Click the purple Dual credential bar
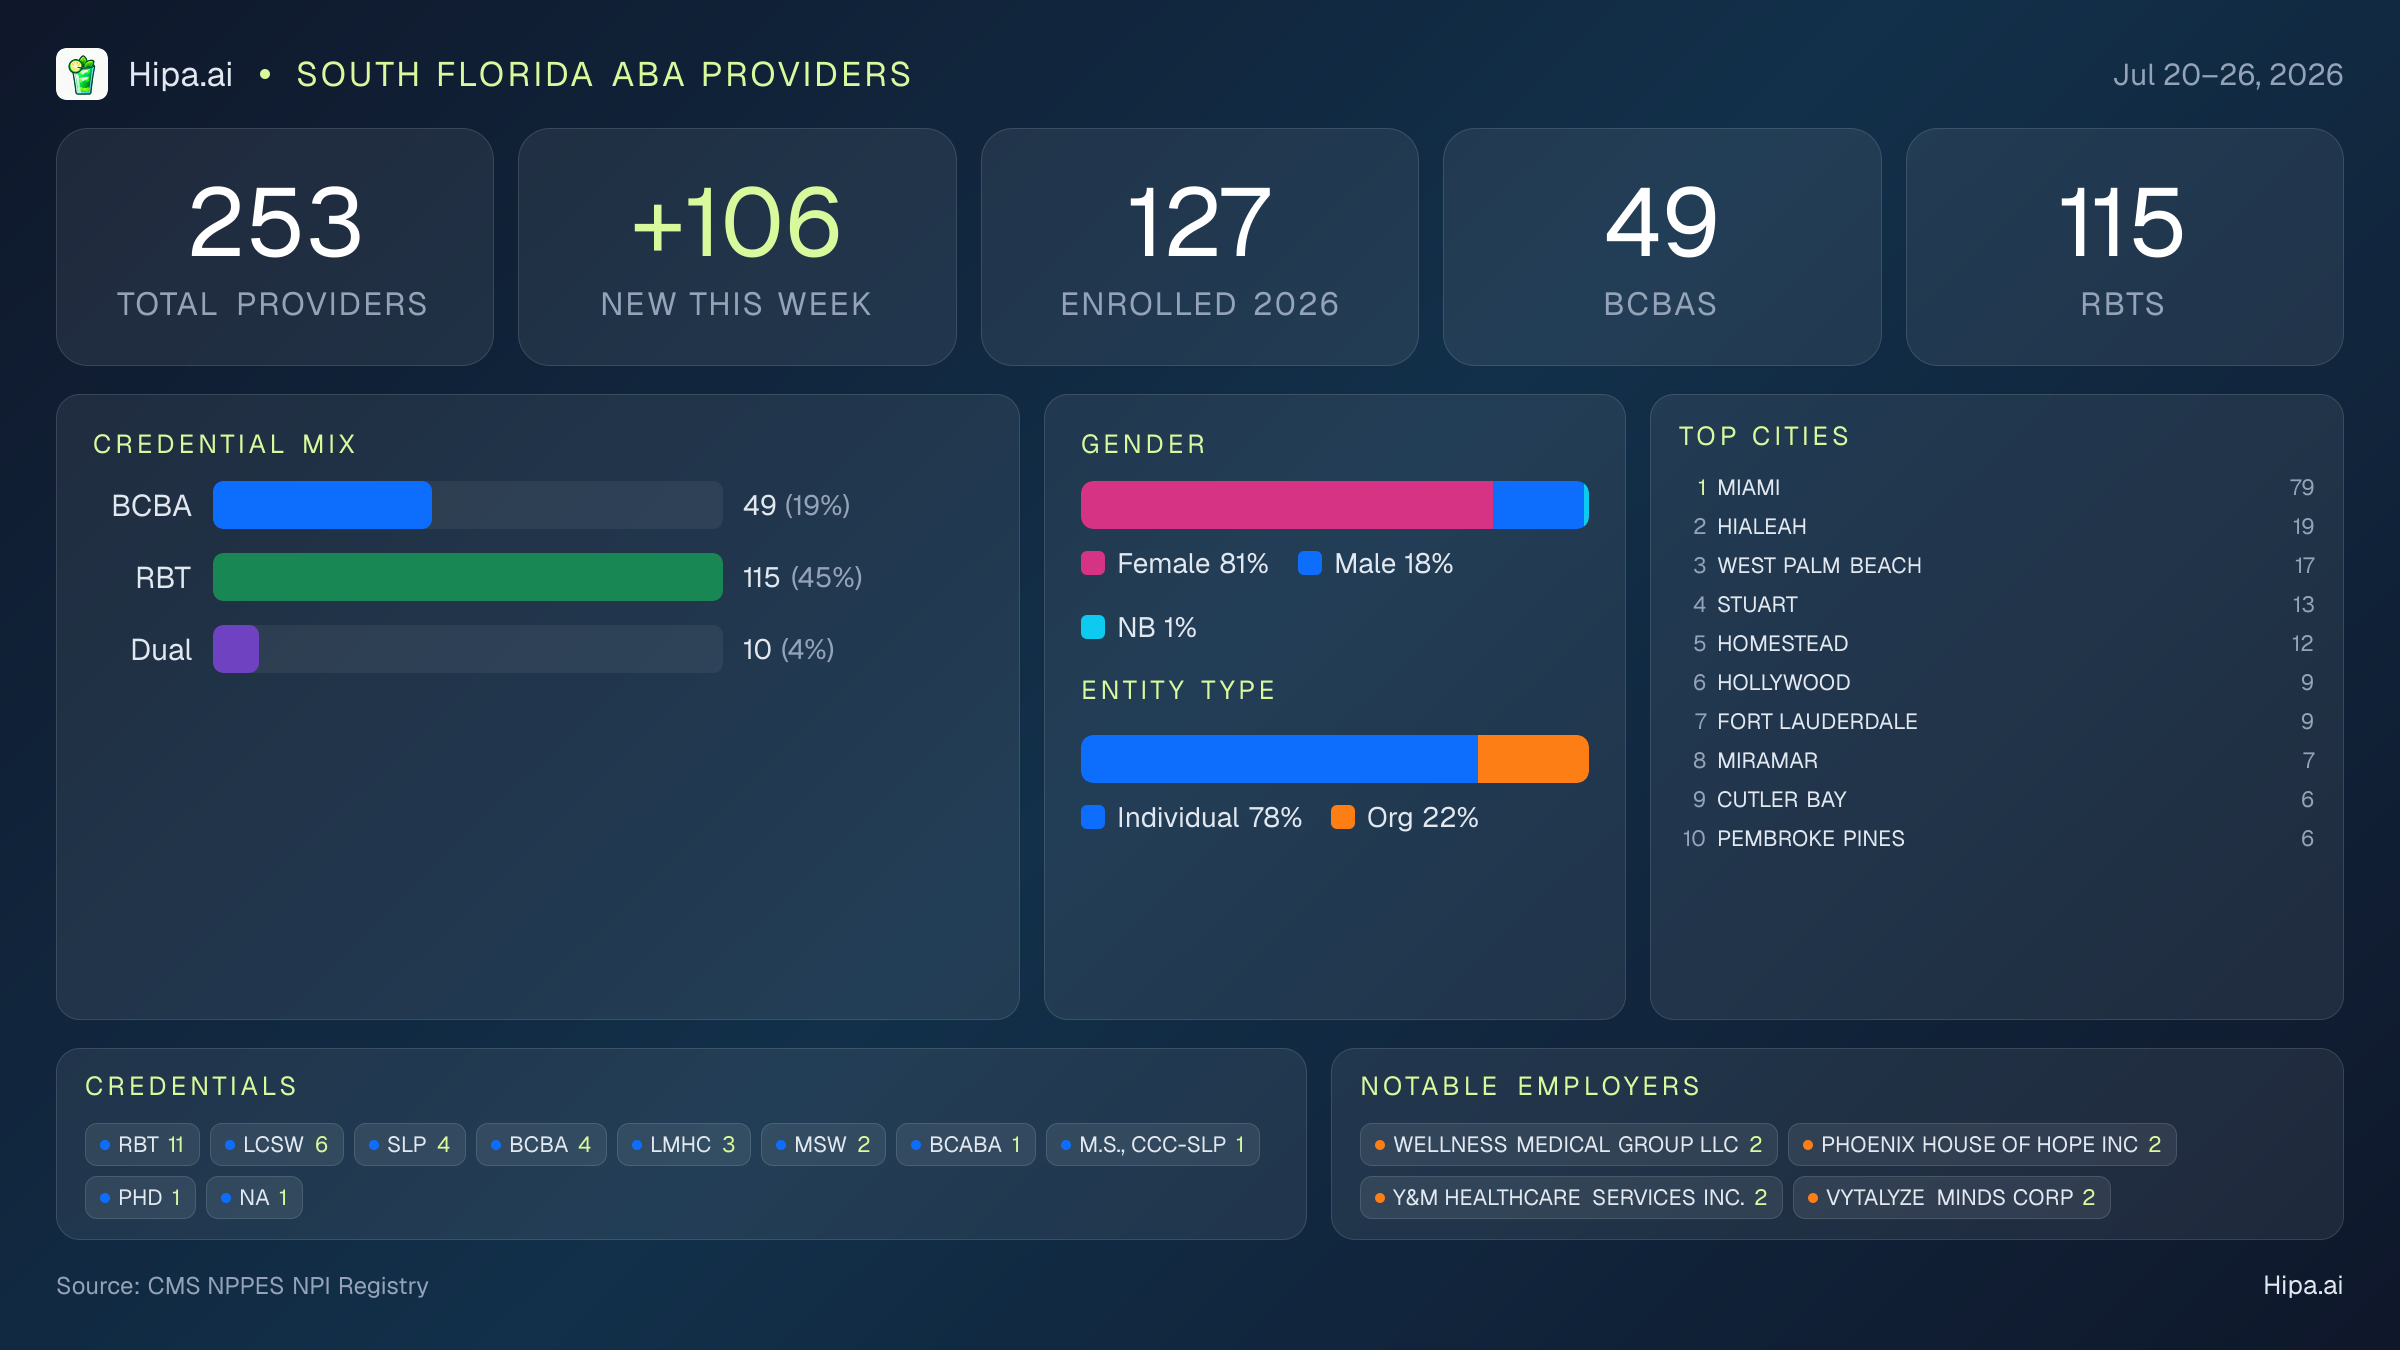 236,649
